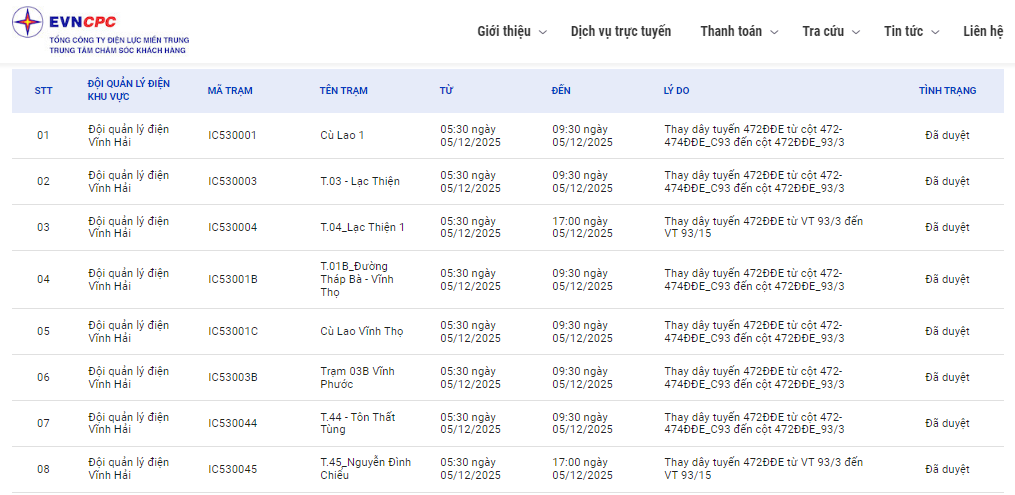This screenshot has height=495, width=1015.
Task: Click station code IC53003B
Action: tap(233, 378)
